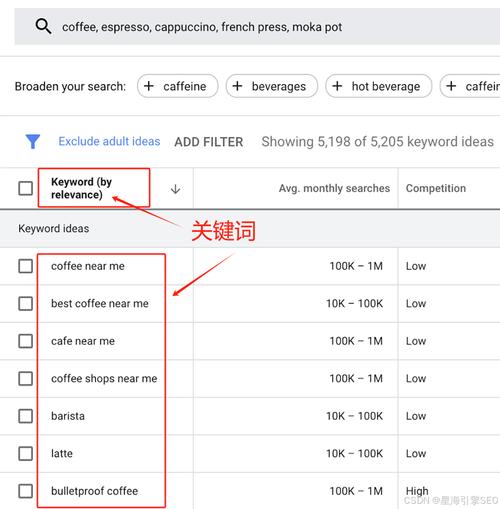Click the search magnifier icon

tap(43, 26)
